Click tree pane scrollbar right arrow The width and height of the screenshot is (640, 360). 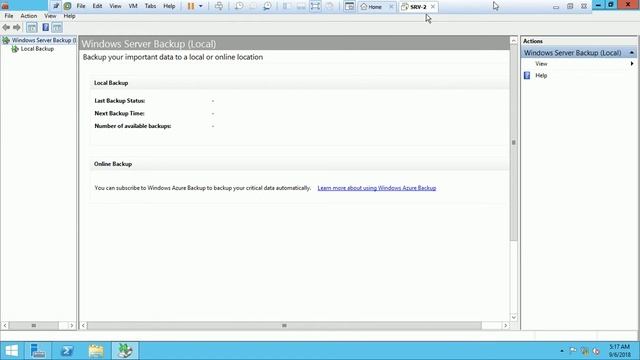pyautogui.click(x=72, y=325)
